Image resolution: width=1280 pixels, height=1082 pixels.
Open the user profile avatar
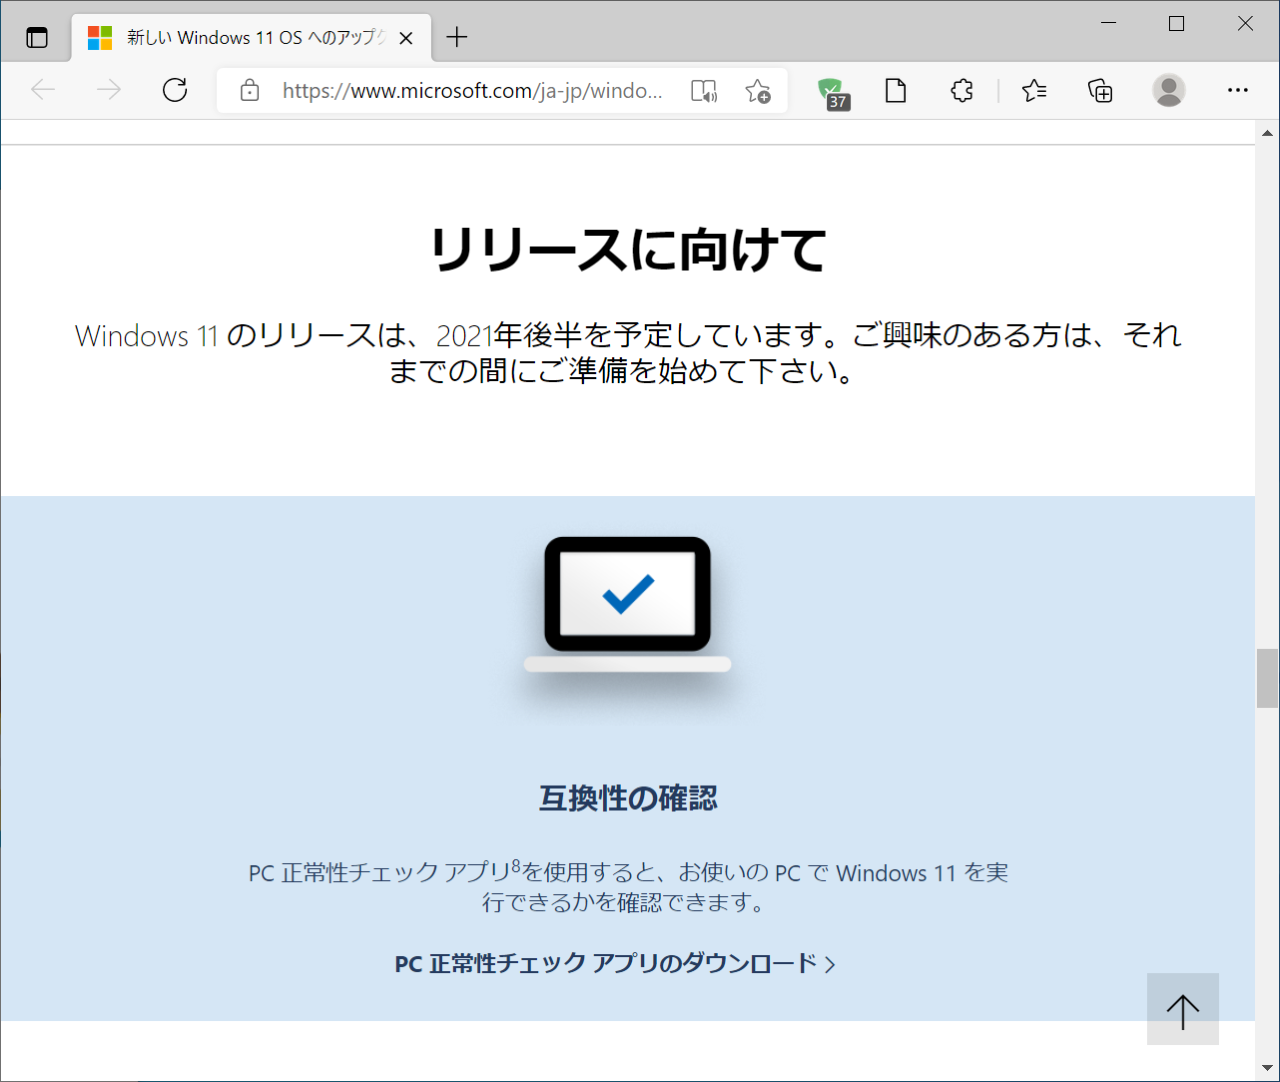(x=1168, y=91)
